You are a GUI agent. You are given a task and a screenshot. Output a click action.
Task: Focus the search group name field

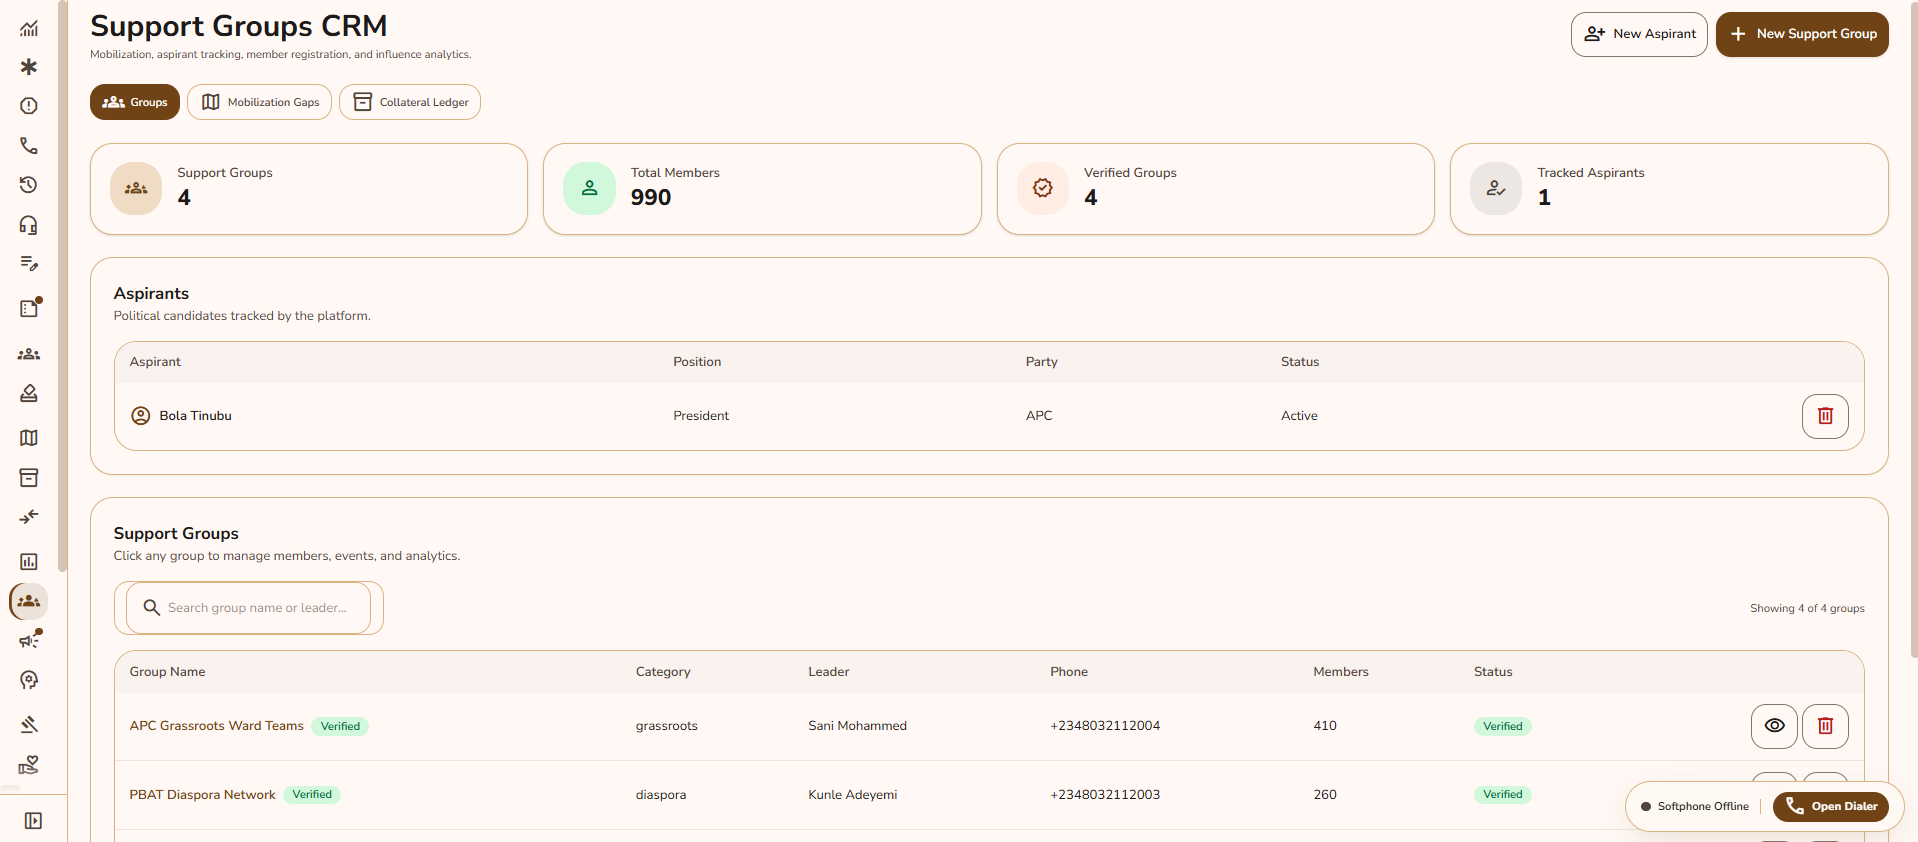point(249,608)
